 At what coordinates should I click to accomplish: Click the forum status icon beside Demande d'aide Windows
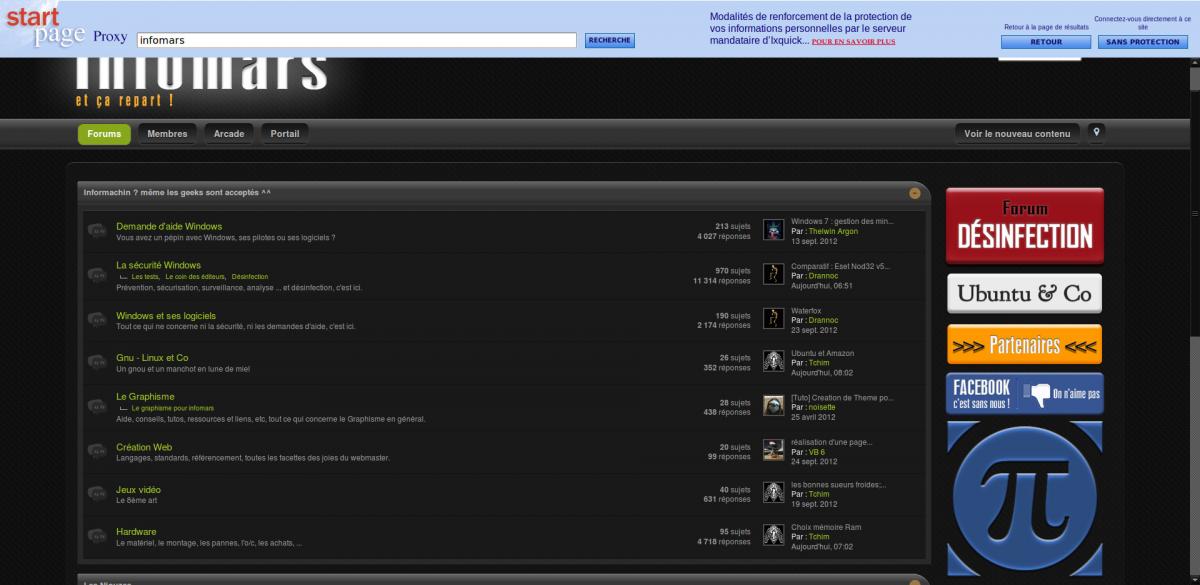coord(97,231)
